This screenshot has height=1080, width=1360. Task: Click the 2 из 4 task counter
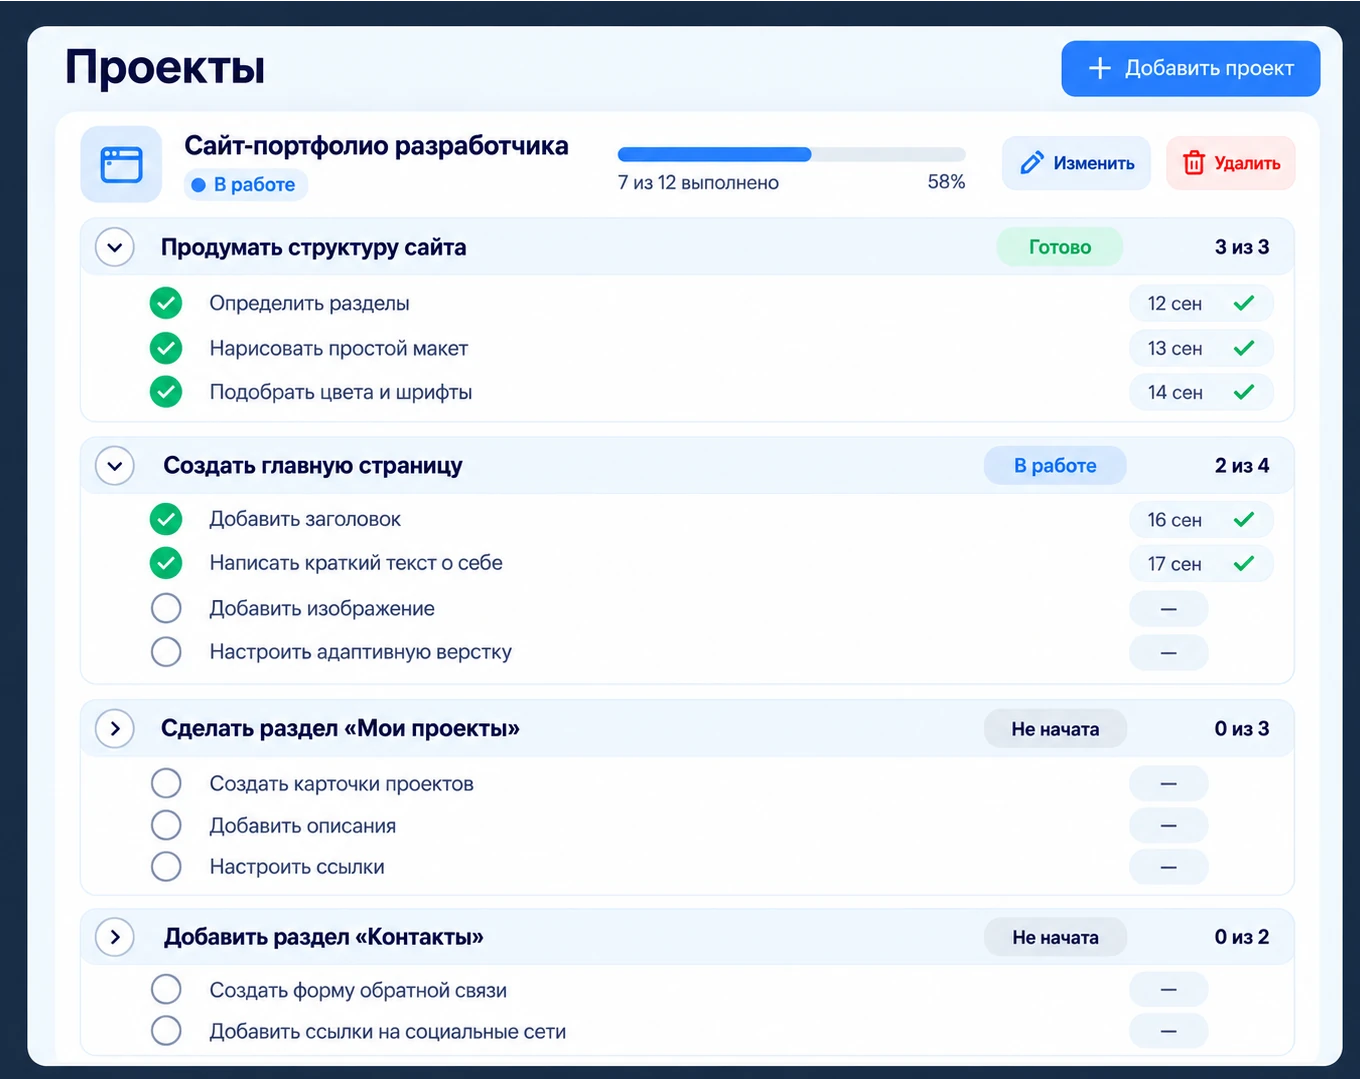[1242, 466]
